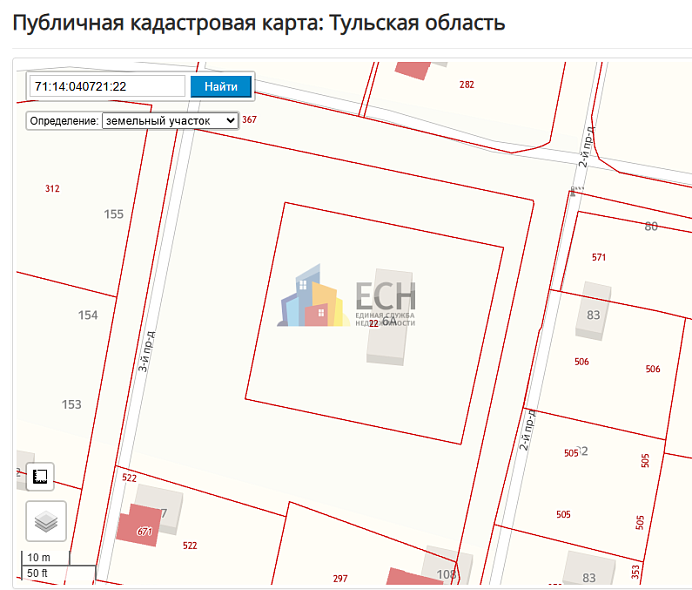Open the map layers switcher
Screen dimensions: 692x590
click(46, 521)
